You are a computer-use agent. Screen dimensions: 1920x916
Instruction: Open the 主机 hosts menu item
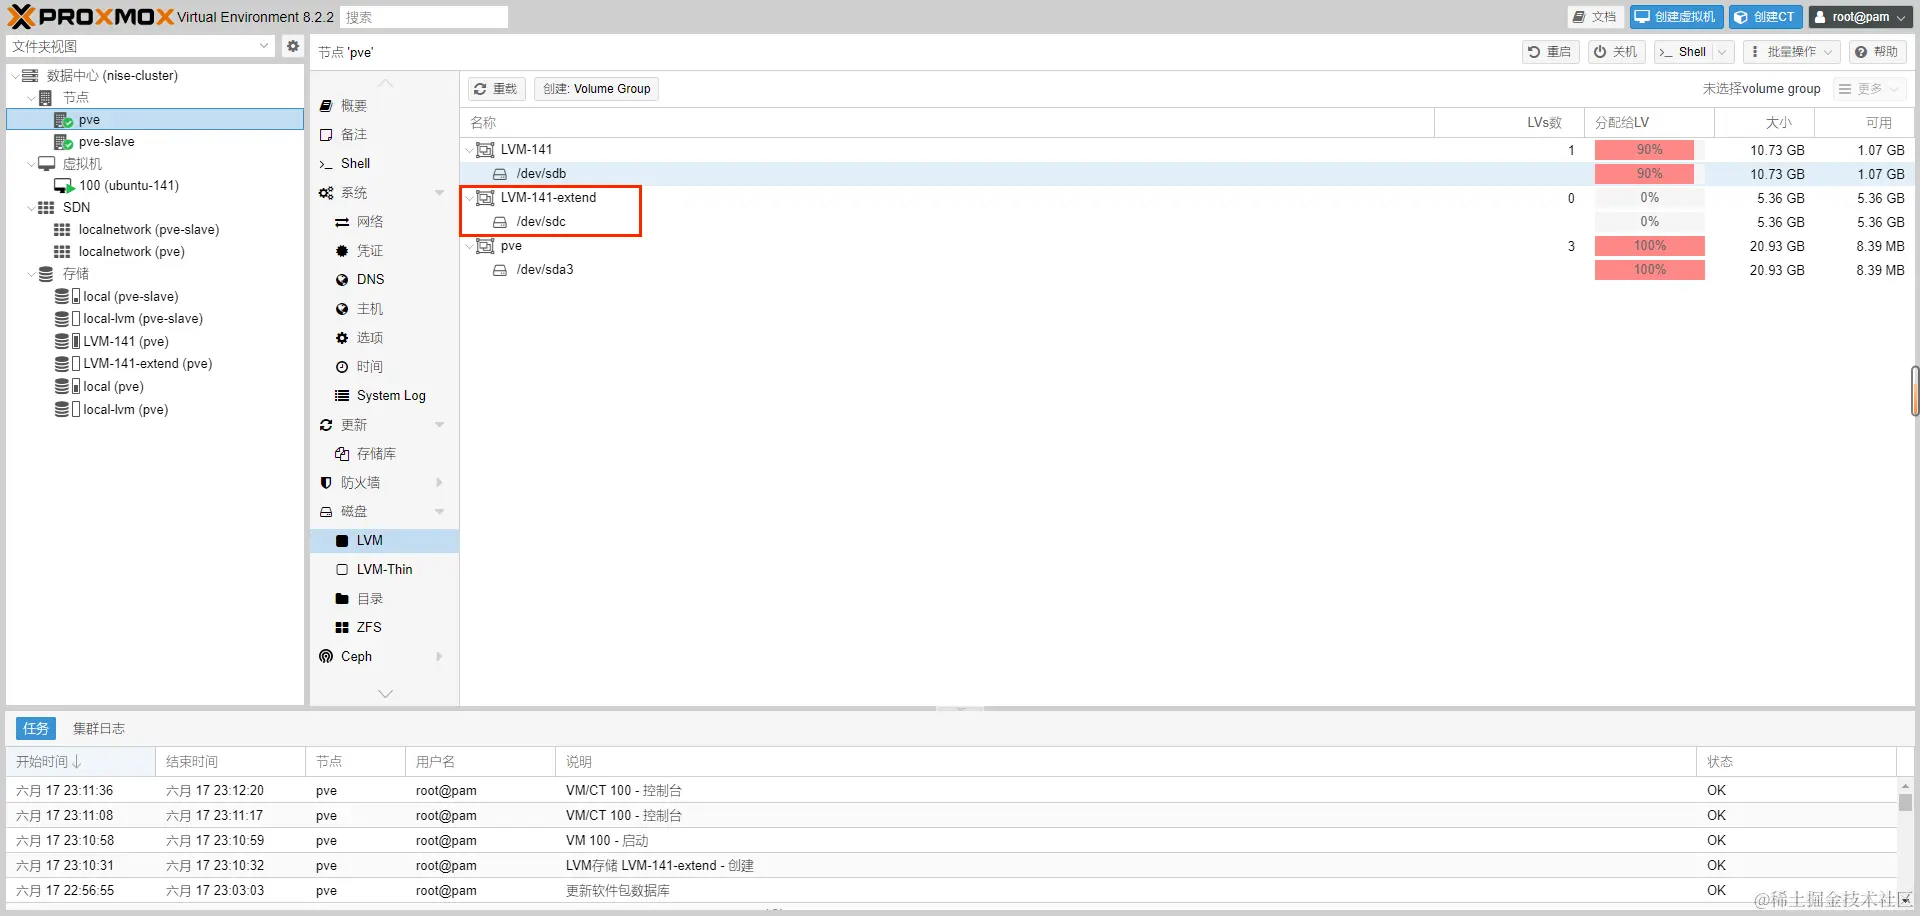(x=385, y=309)
